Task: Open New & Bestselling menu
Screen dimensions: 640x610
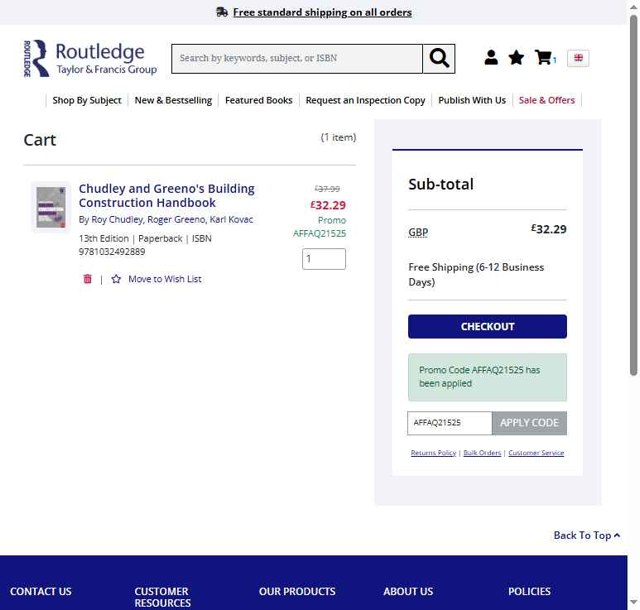Action: pos(173,100)
